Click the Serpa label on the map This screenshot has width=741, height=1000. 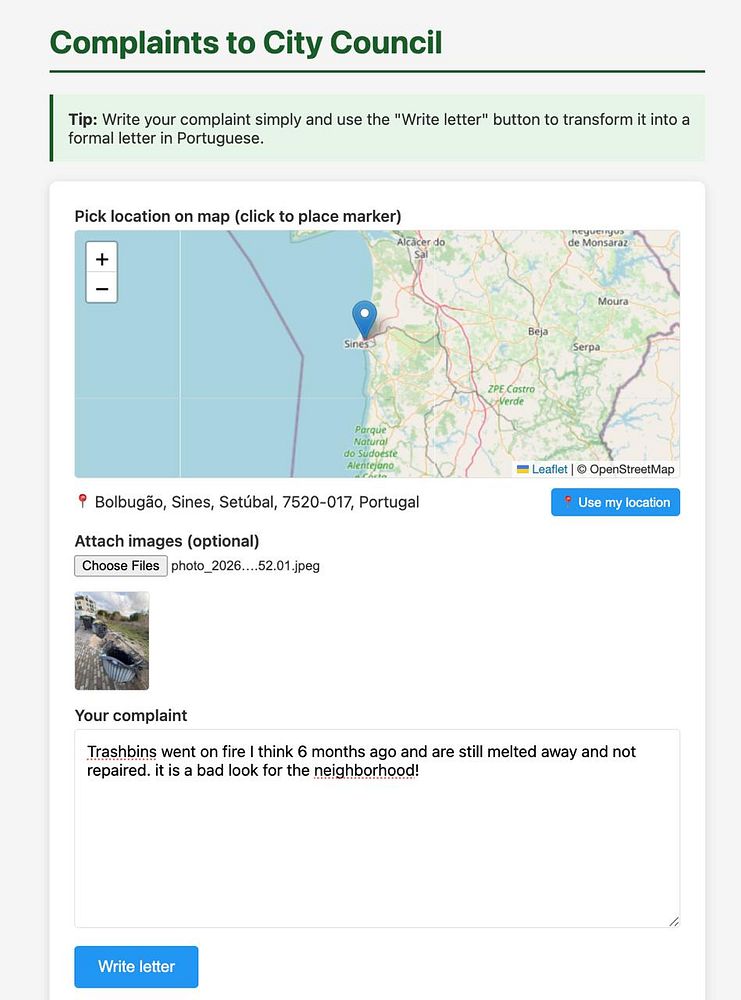(586, 347)
